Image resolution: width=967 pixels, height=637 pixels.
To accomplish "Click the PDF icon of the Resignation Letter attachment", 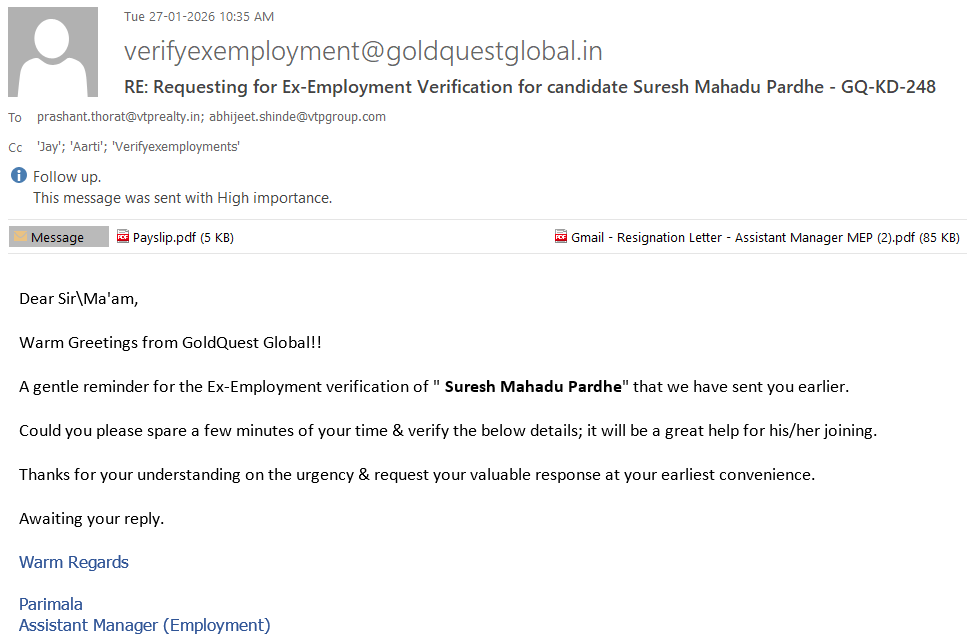I will click(561, 237).
